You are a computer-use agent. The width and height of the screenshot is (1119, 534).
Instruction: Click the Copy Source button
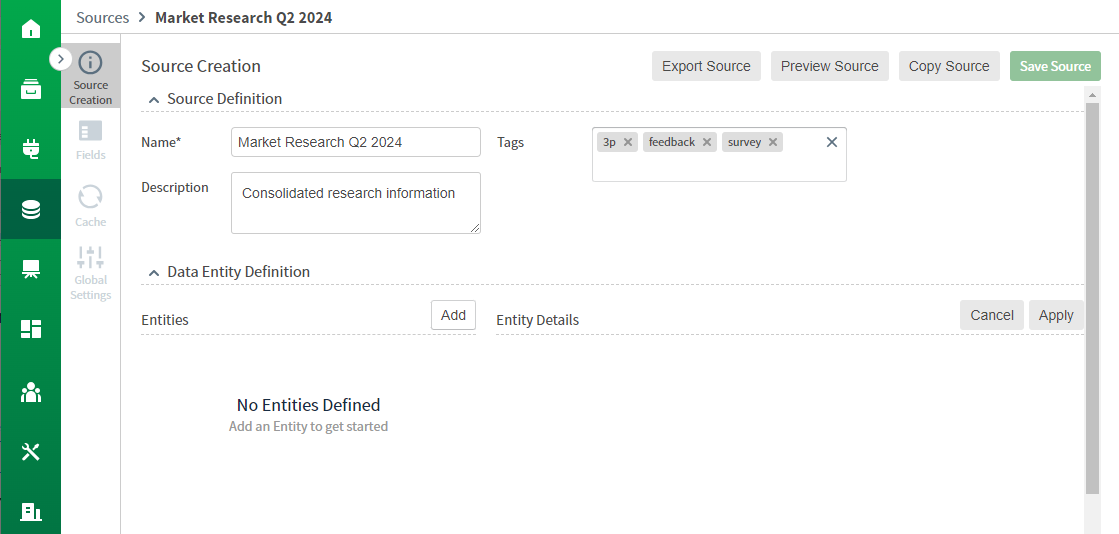click(948, 66)
